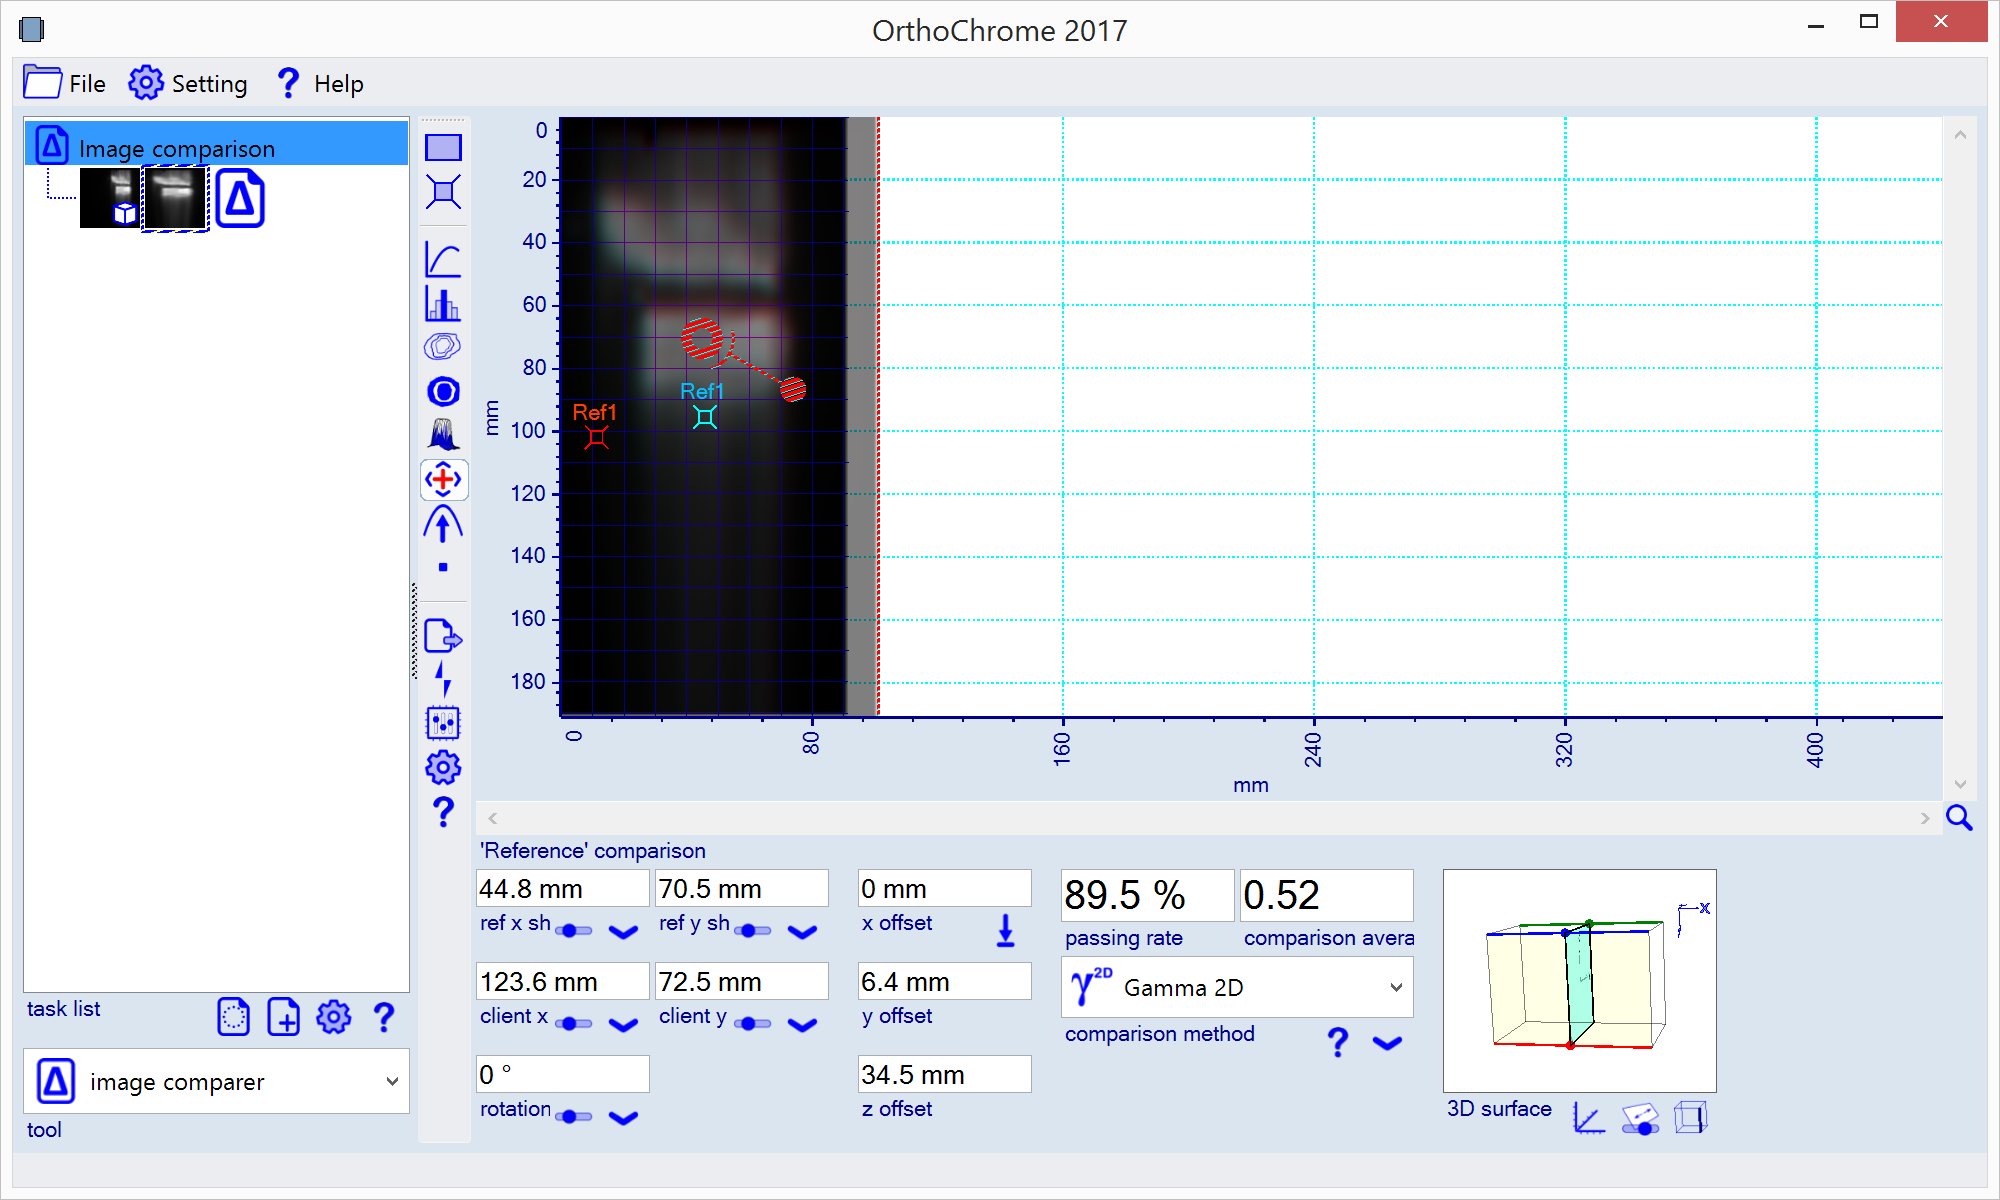Toggle the ref x shift slider switch

click(x=574, y=930)
